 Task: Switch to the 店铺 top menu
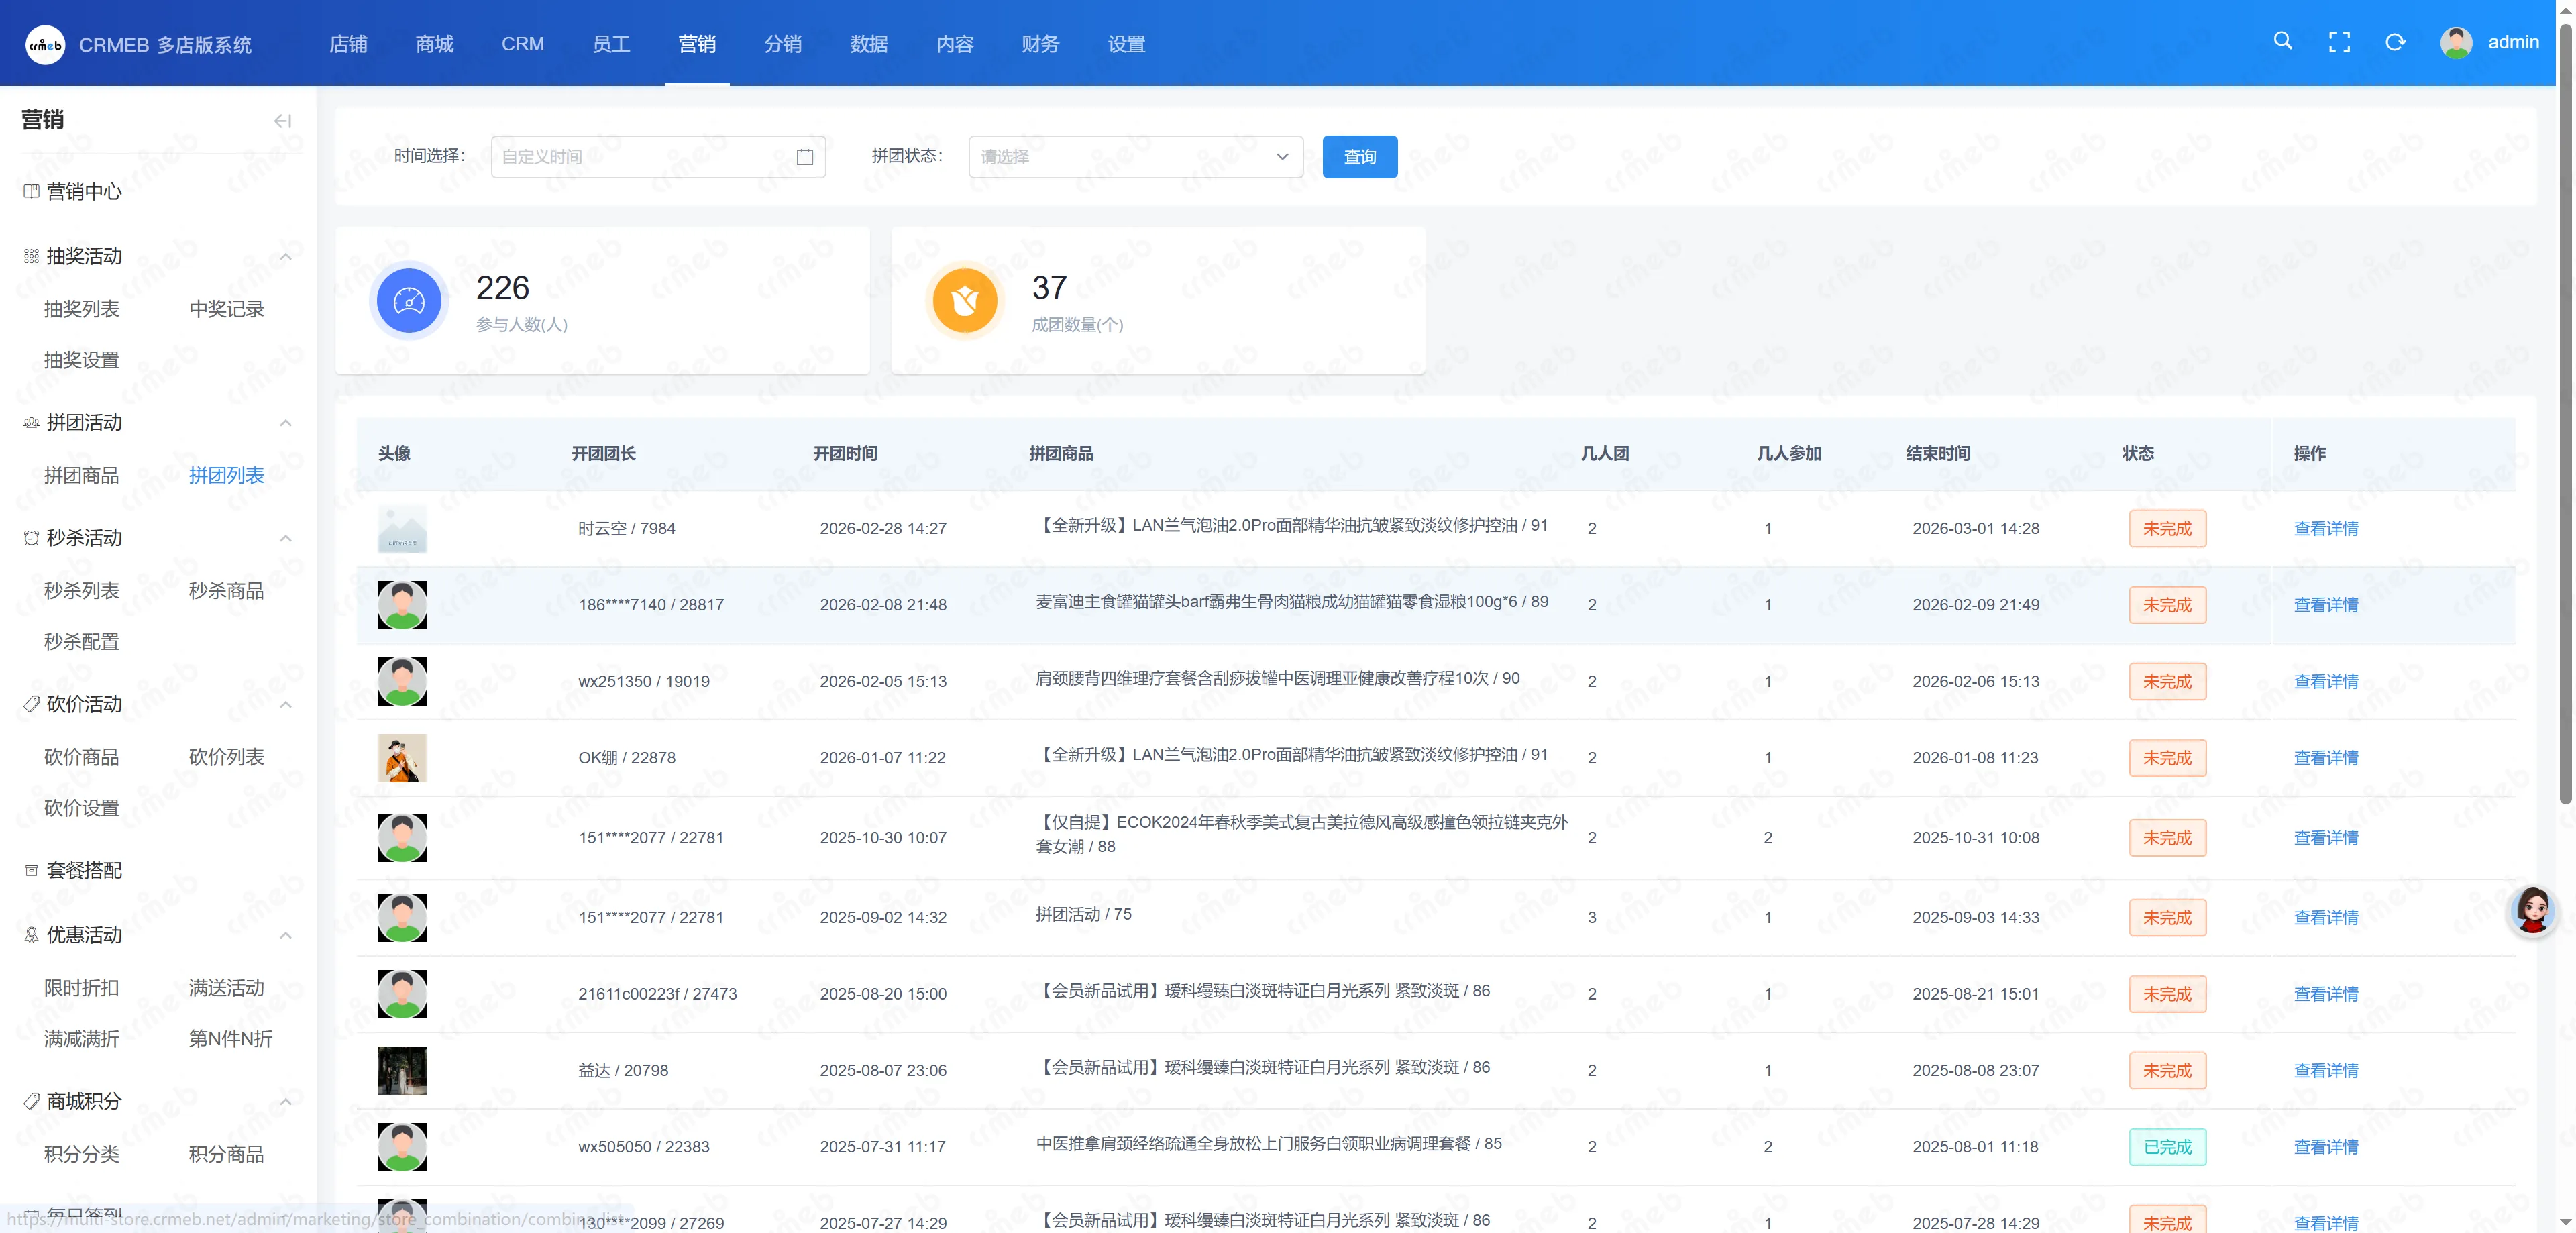click(348, 44)
